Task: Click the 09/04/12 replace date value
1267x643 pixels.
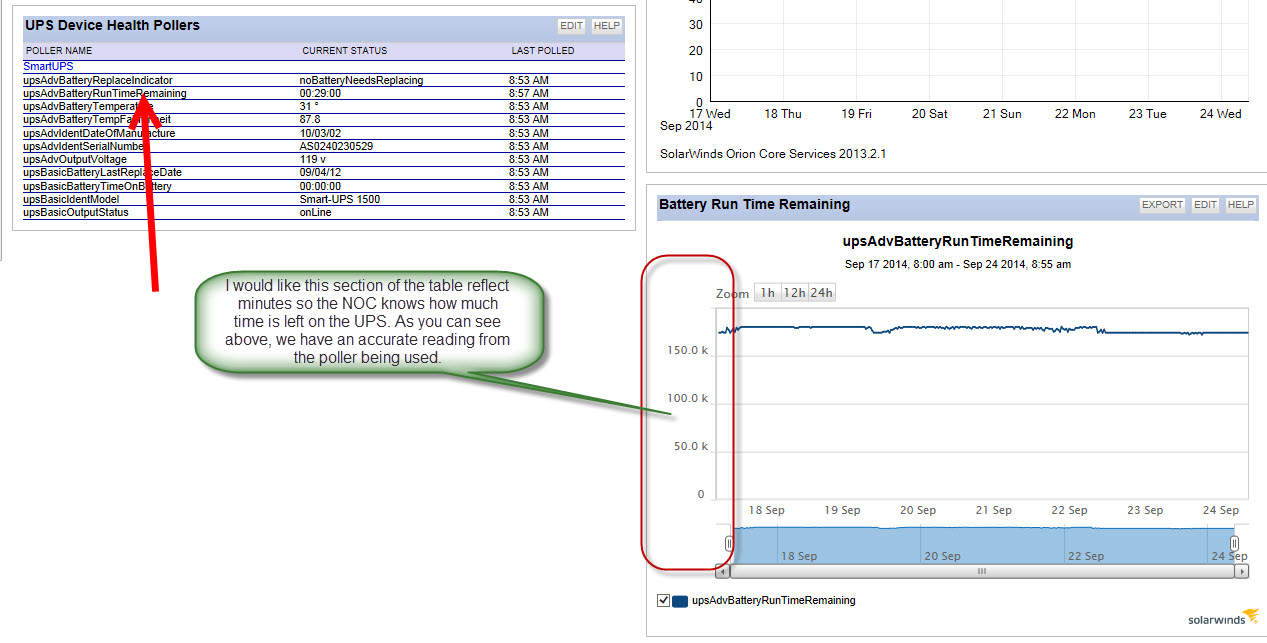Action: (x=320, y=173)
